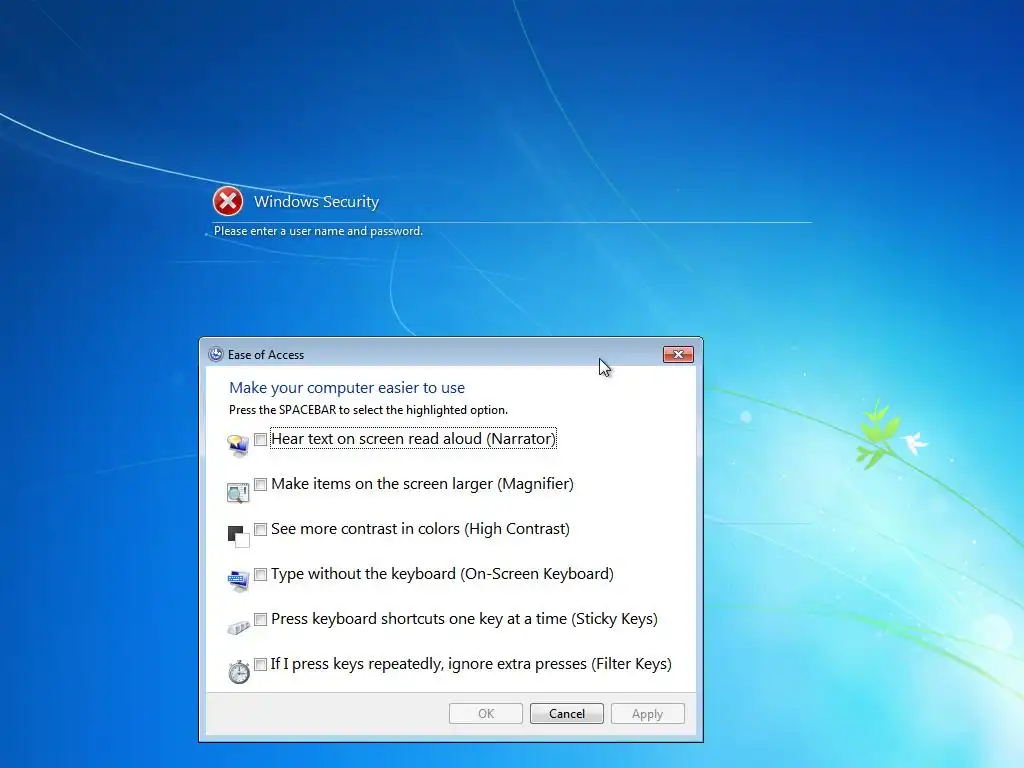Tick the Magnifier checkbox

click(x=261, y=484)
